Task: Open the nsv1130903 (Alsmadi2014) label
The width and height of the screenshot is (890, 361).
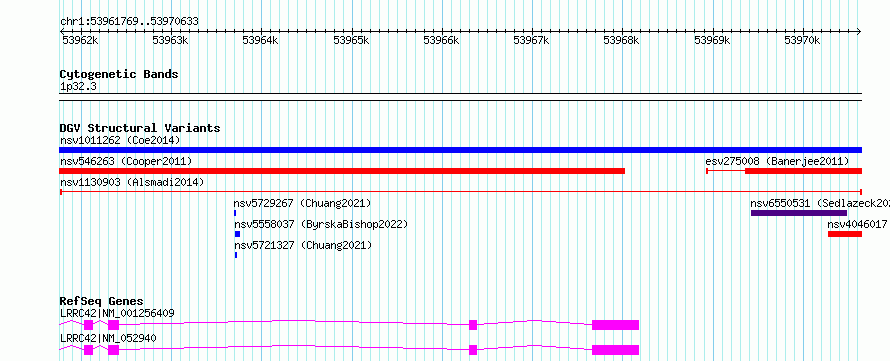Action: pos(132,182)
